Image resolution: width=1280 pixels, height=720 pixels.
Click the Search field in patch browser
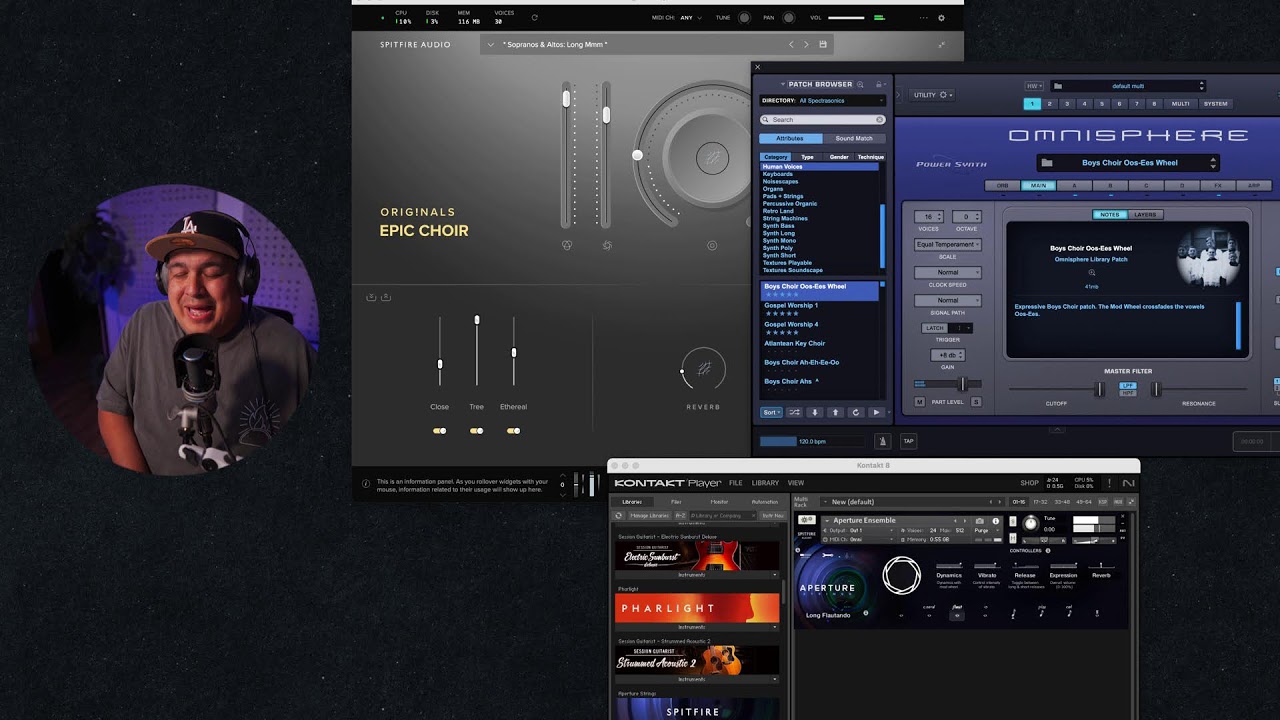(x=822, y=120)
